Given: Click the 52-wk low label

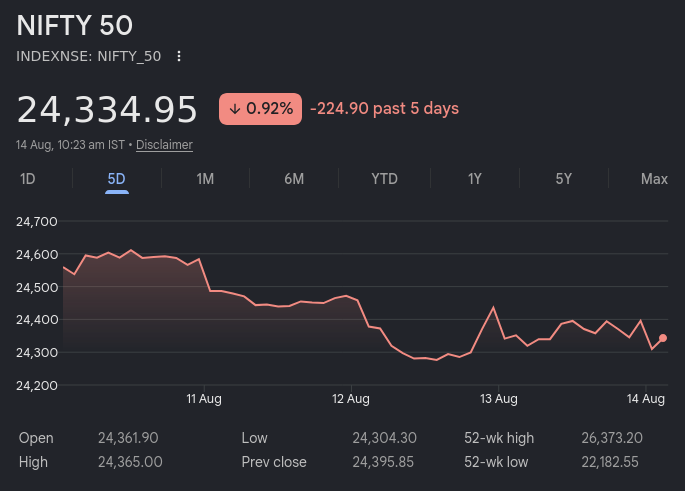Looking at the screenshot, I should [x=496, y=462].
